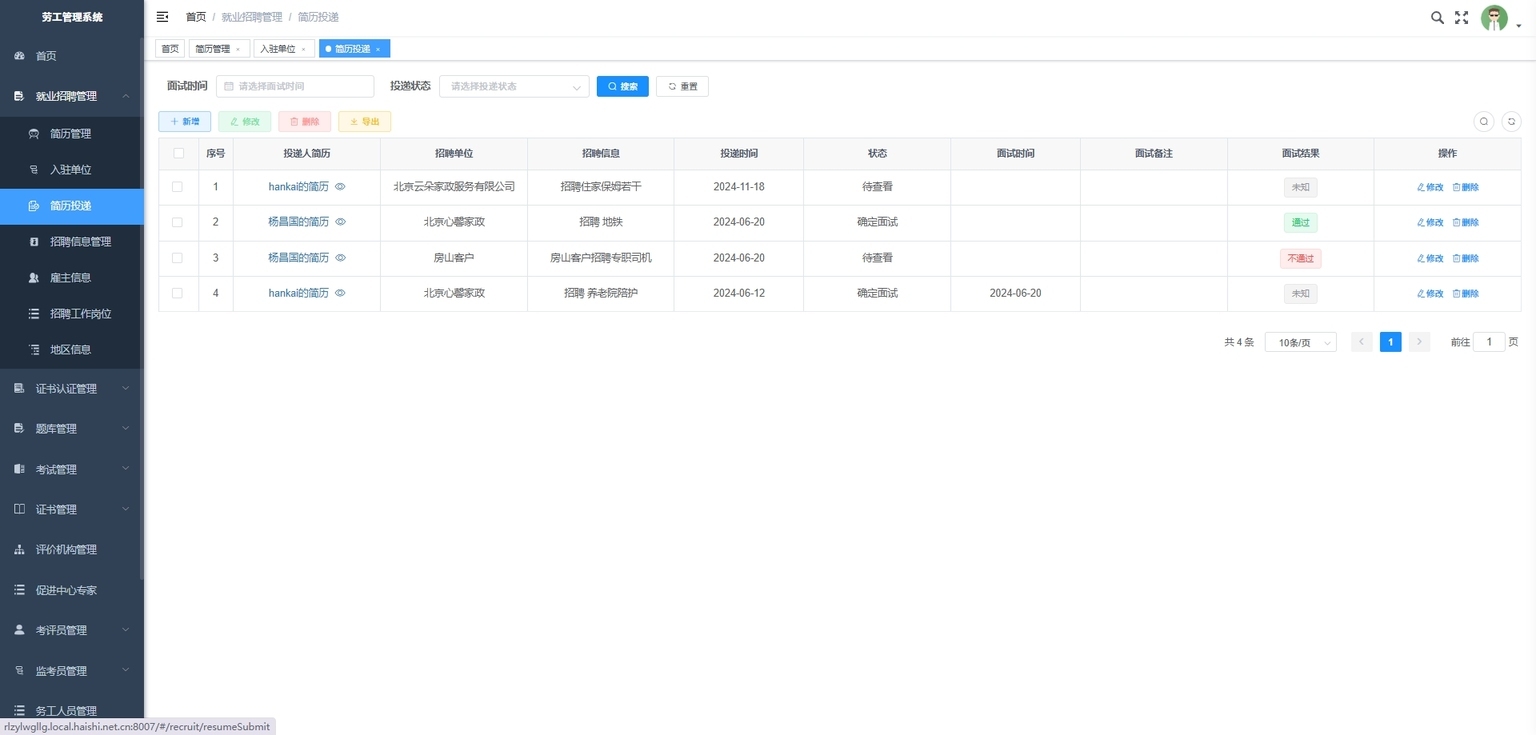Open 促进中心专家 in the sidebar

click(72, 590)
